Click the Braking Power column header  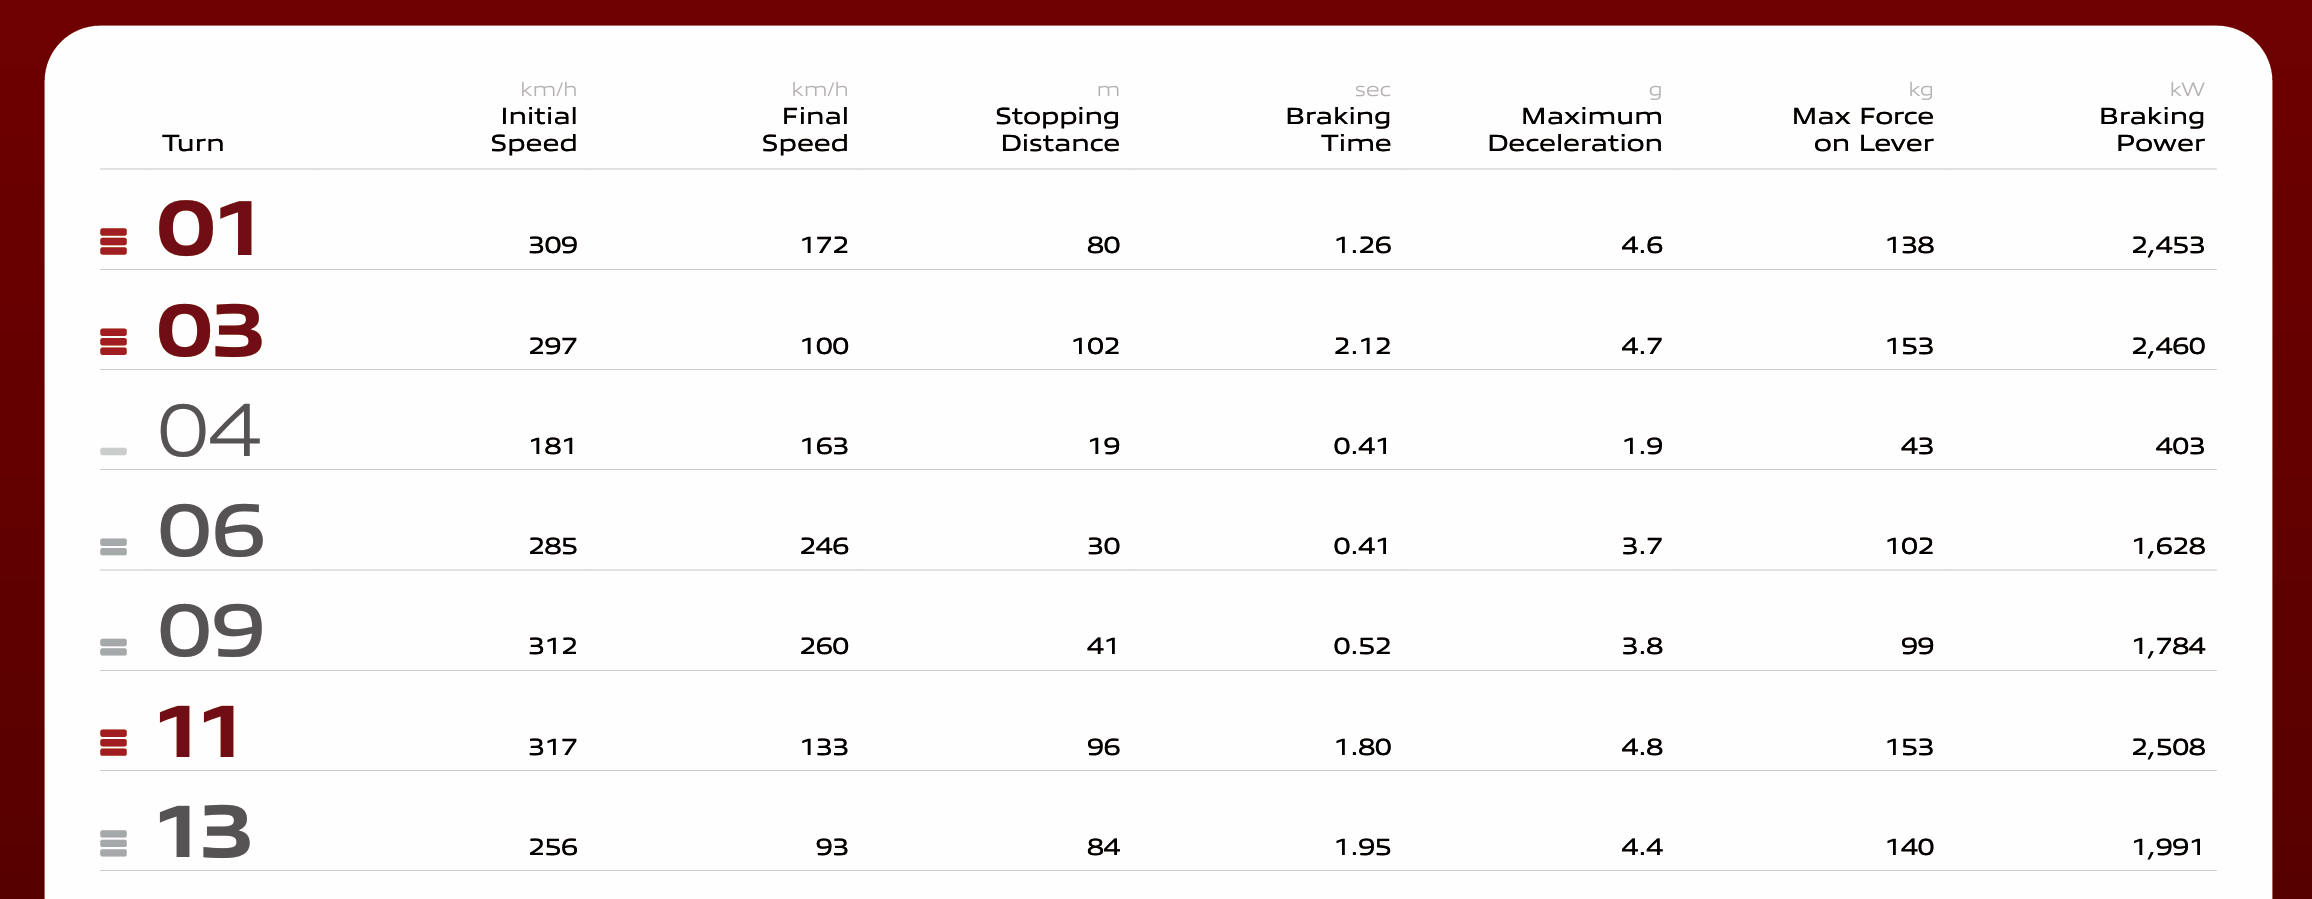coord(2152,129)
